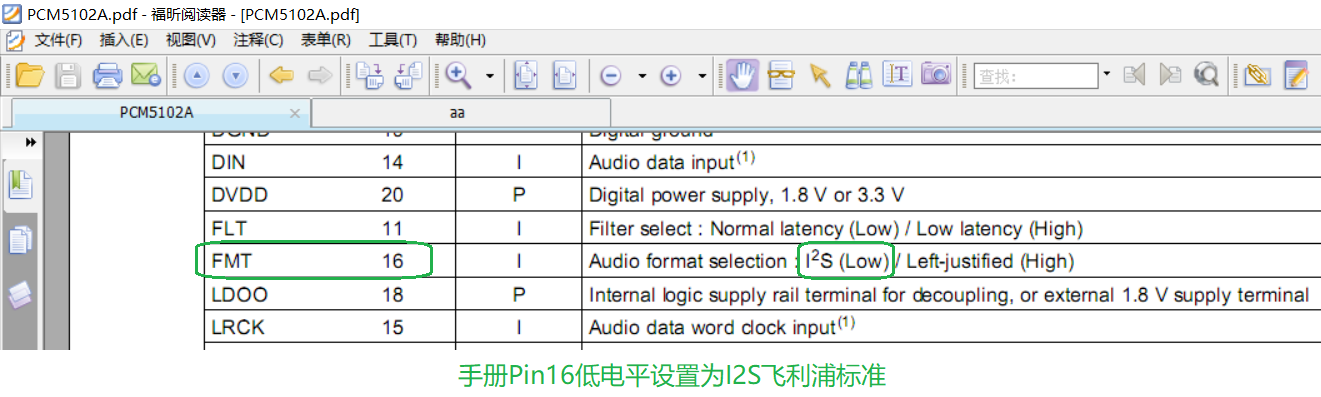Screen dimensions: 1321x397
Task: Go to previous page with up arrow
Action: [x=196, y=75]
